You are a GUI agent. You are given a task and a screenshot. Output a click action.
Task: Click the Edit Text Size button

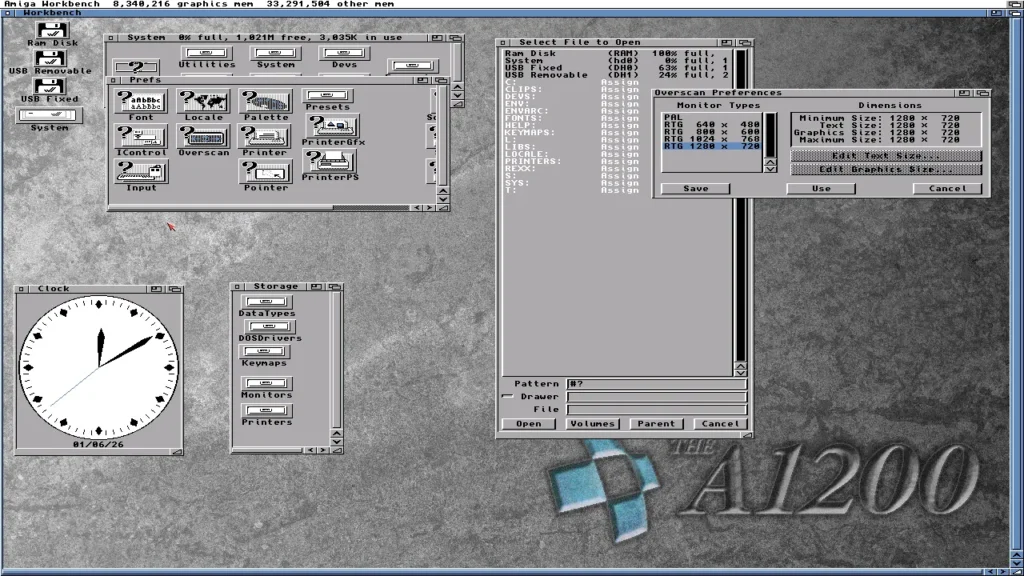pyautogui.click(x=886, y=155)
